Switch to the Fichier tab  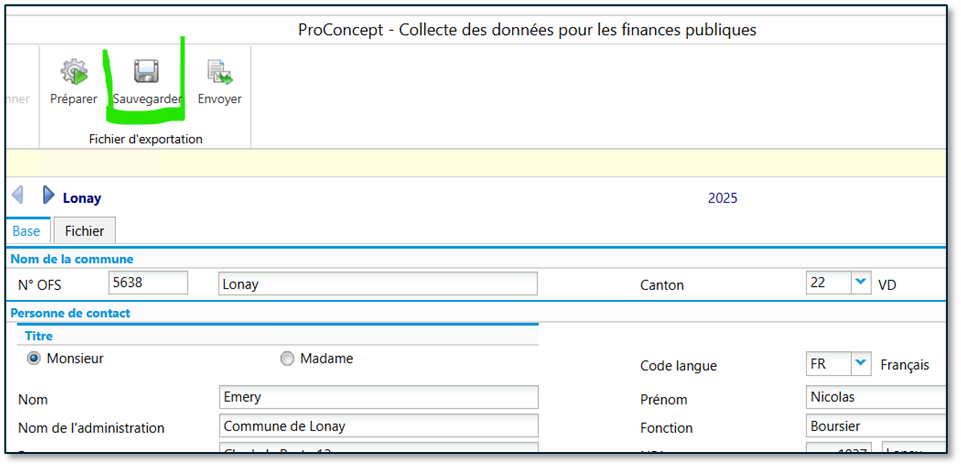(x=85, y=231)
